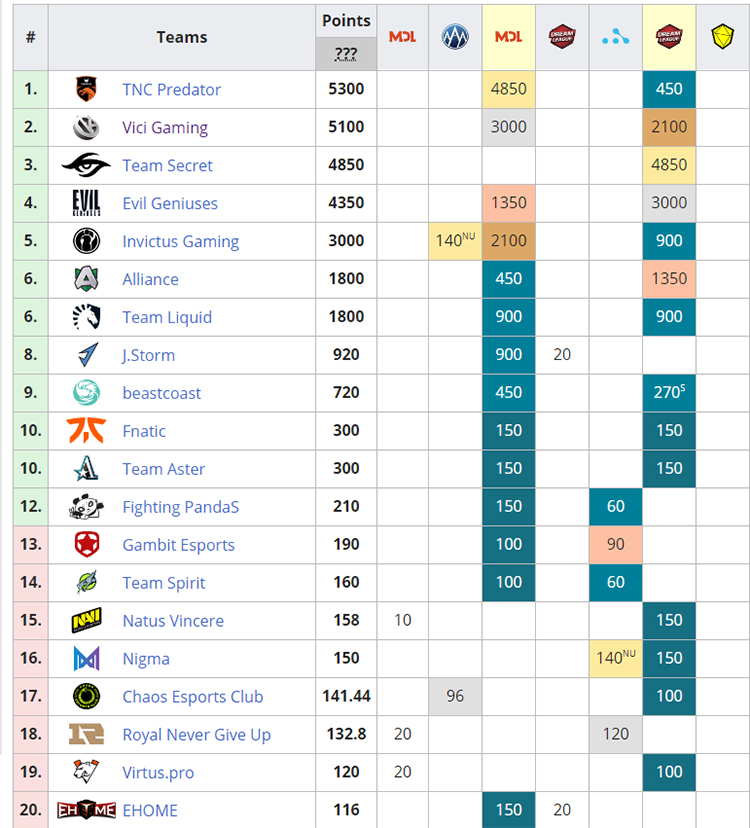Select Vici Gaming's 2100 DreamLeague cell
The image size is (750, 828).
(669, 127)
